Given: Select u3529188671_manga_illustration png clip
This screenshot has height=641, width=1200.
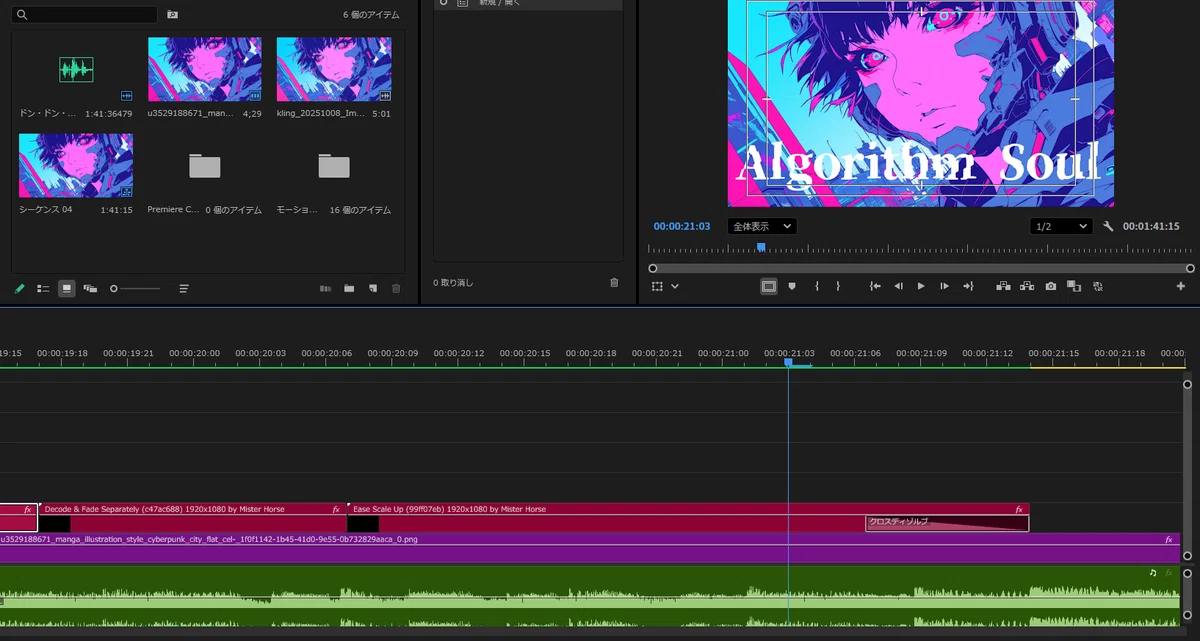Looking at the screenshot, I should click(589, 548).
